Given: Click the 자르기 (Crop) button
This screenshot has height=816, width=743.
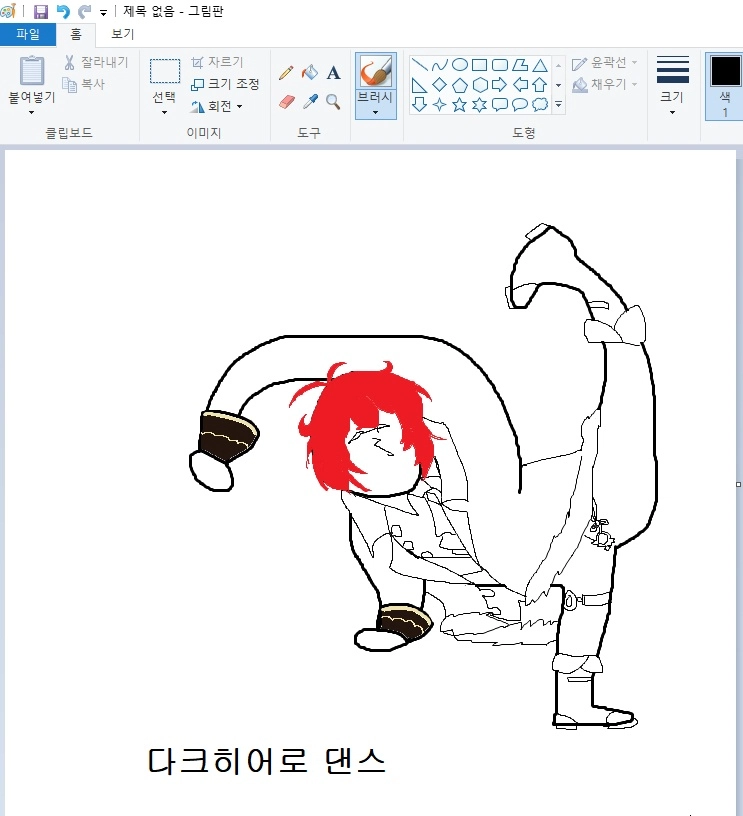Looking at the screenshot, I should coord(217,62).
